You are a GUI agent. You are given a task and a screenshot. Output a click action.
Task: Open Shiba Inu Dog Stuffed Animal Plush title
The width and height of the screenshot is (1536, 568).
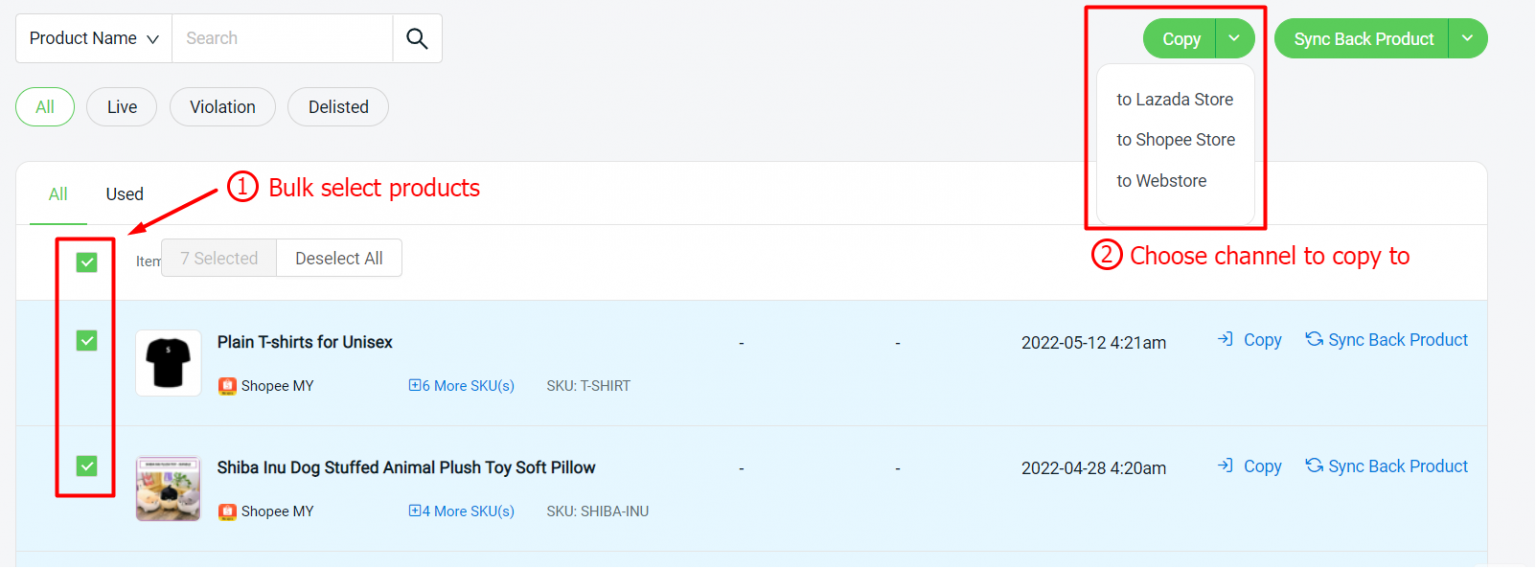pyautogui.click(x=406, y=467)
